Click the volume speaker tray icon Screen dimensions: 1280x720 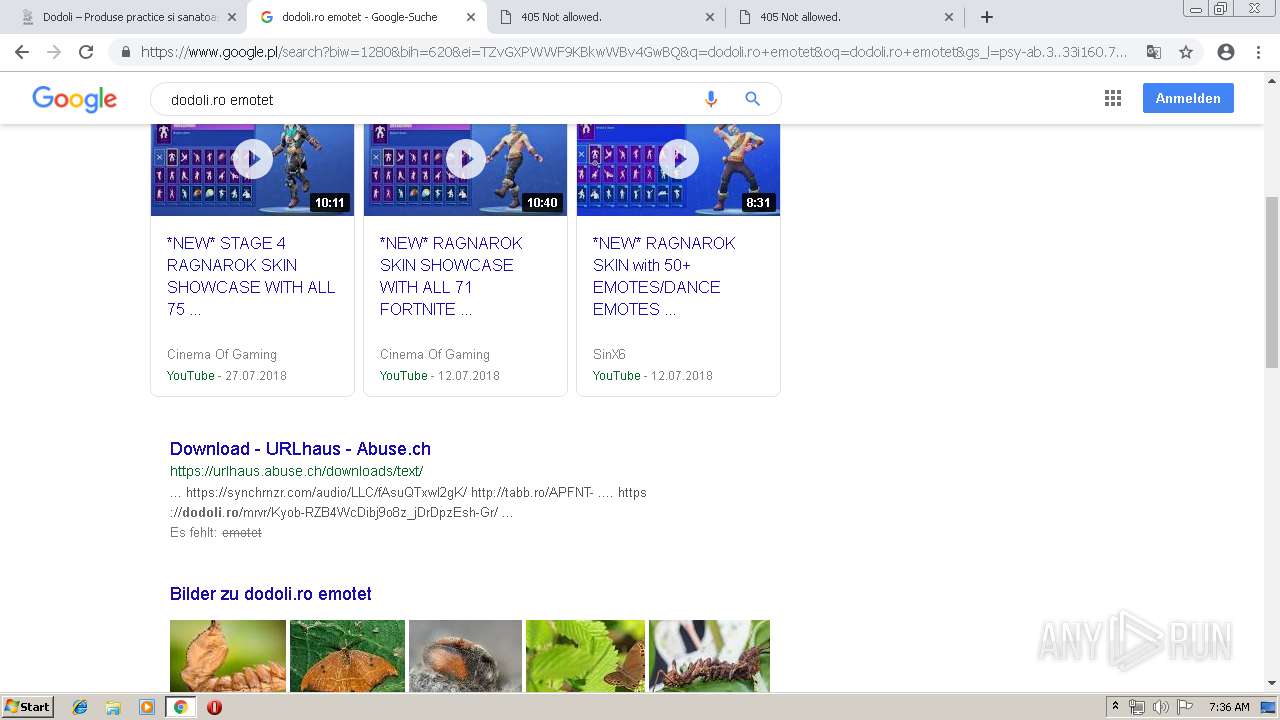click(1161, 707)
